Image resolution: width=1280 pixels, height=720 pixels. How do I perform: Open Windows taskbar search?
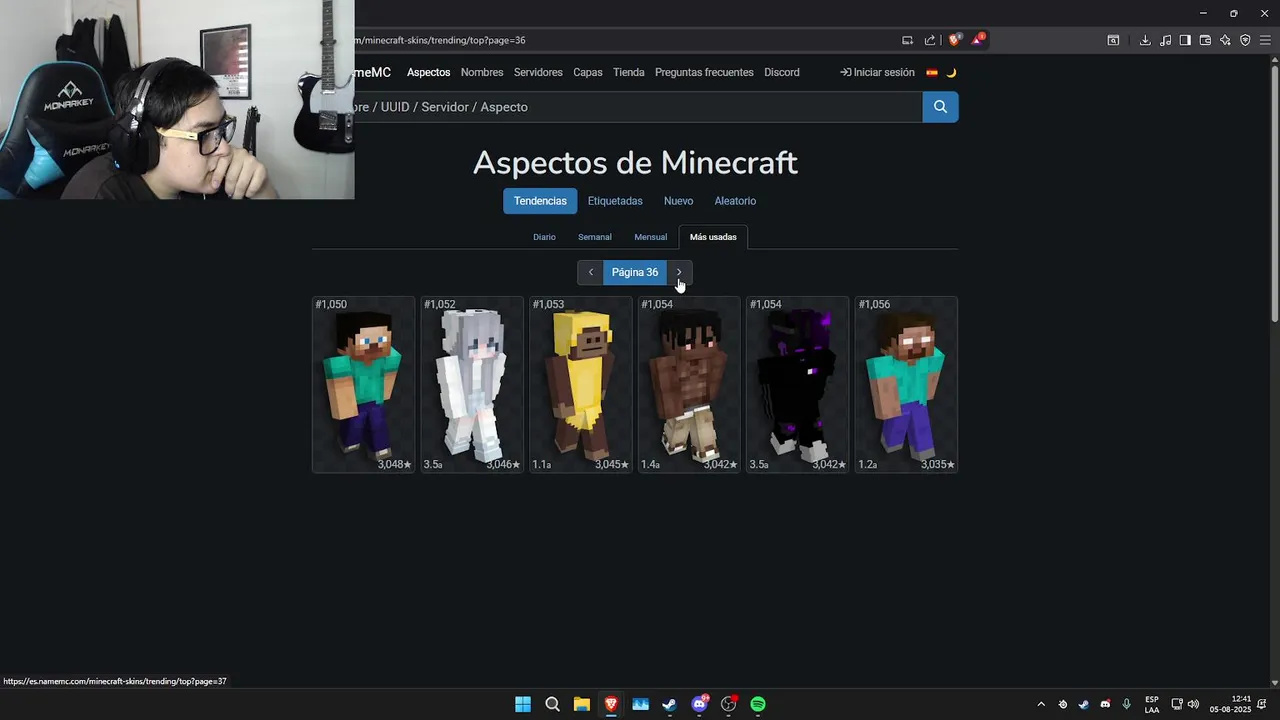tap(552, 704)
